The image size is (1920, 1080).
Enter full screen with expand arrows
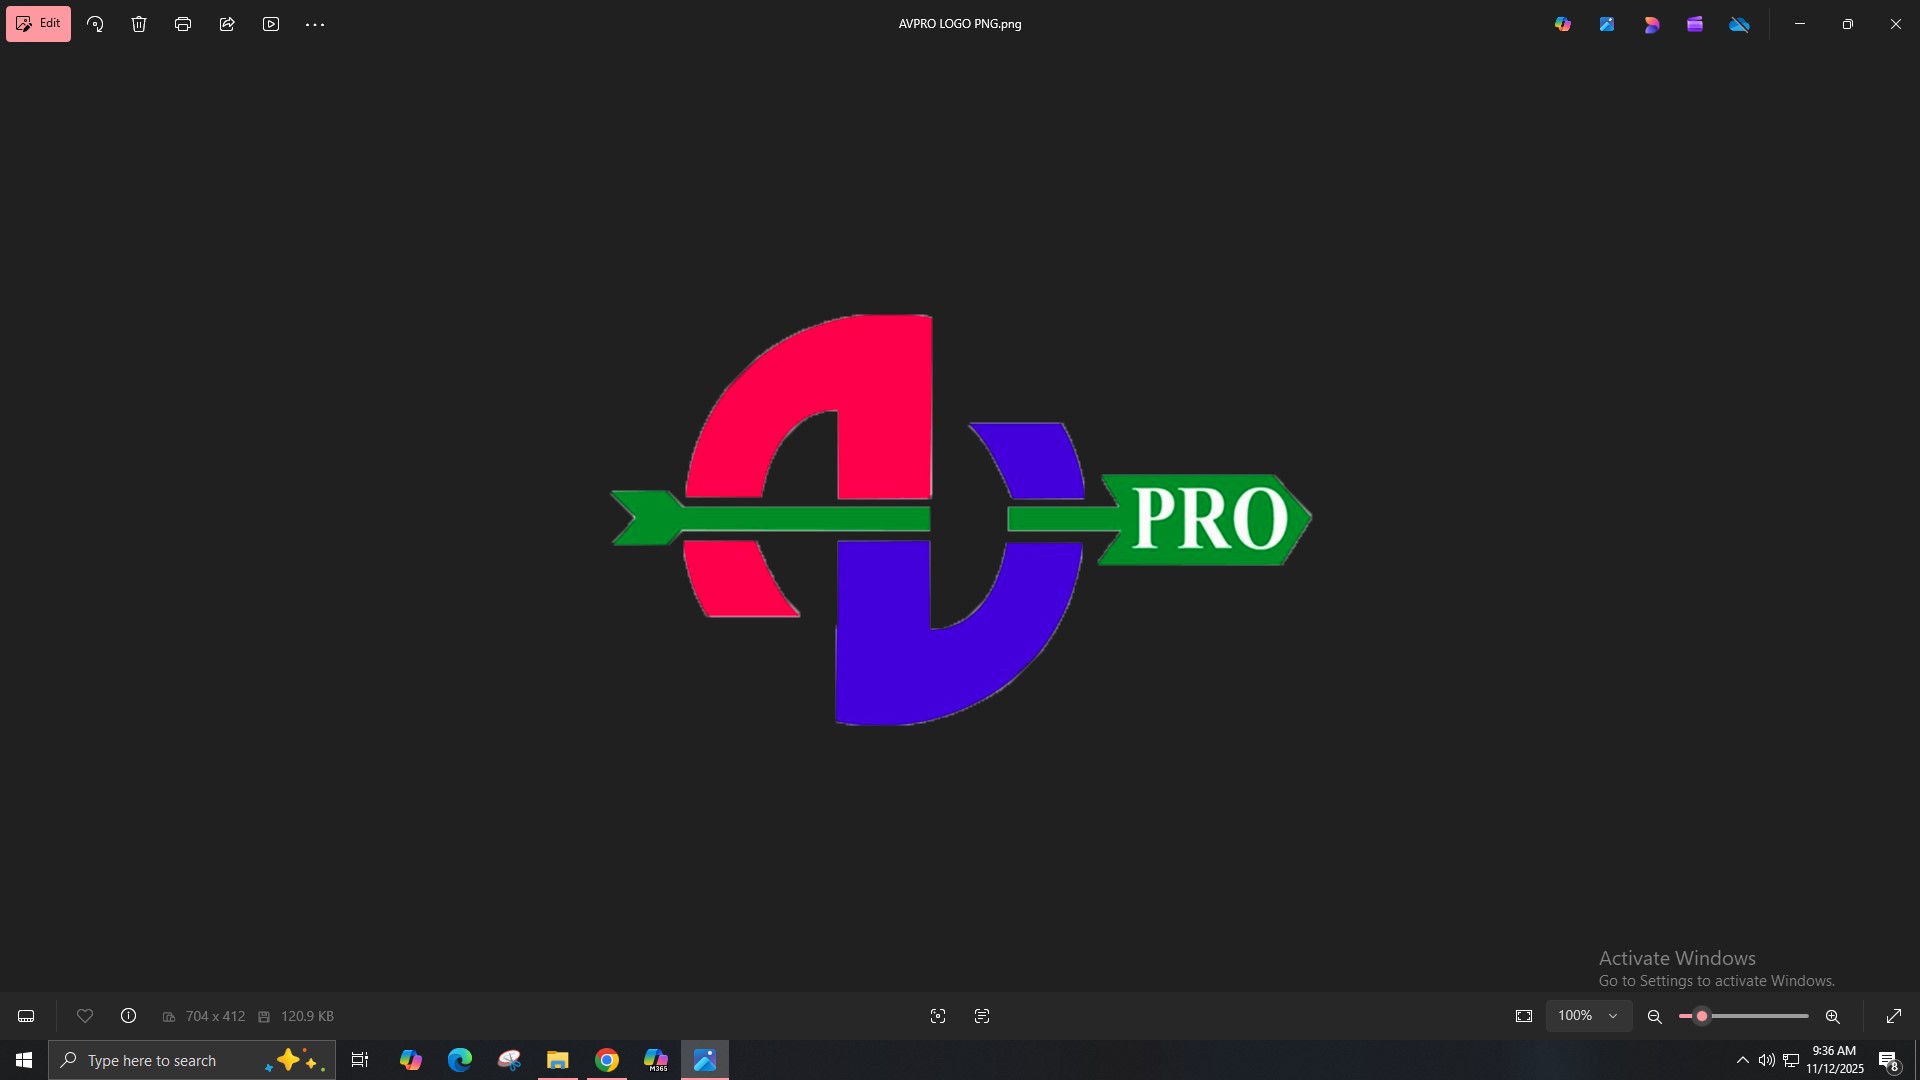click(1894, 1016)
